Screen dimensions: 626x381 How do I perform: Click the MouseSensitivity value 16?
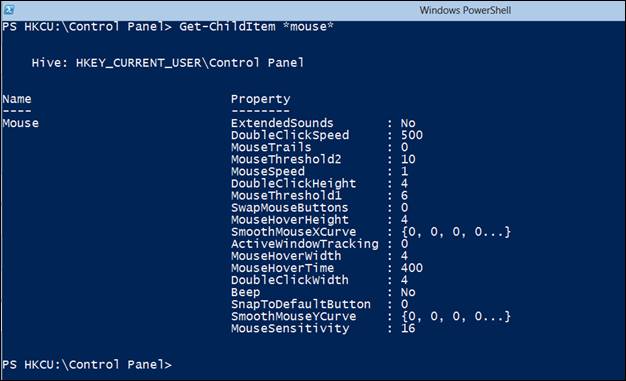(x=408, y=328)
